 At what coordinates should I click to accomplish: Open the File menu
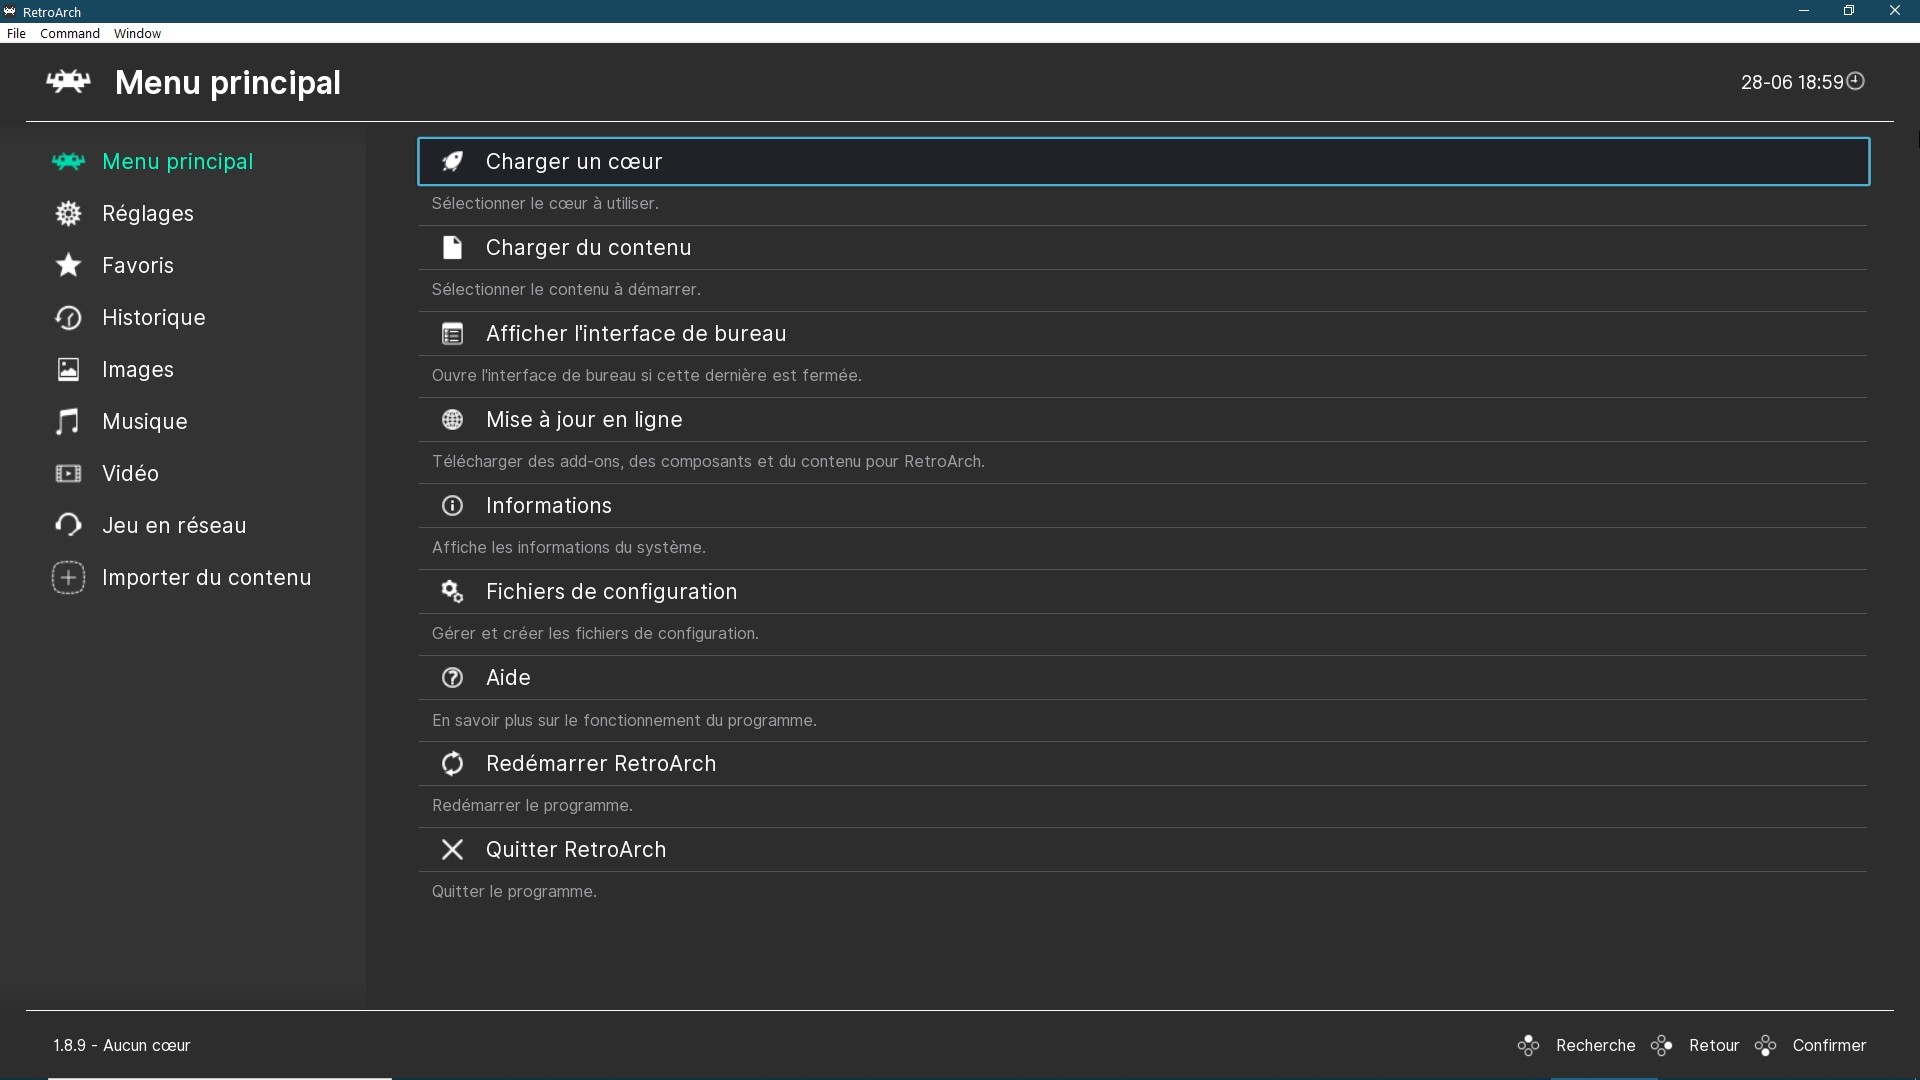pyautogui.click(x=16, y=33)
